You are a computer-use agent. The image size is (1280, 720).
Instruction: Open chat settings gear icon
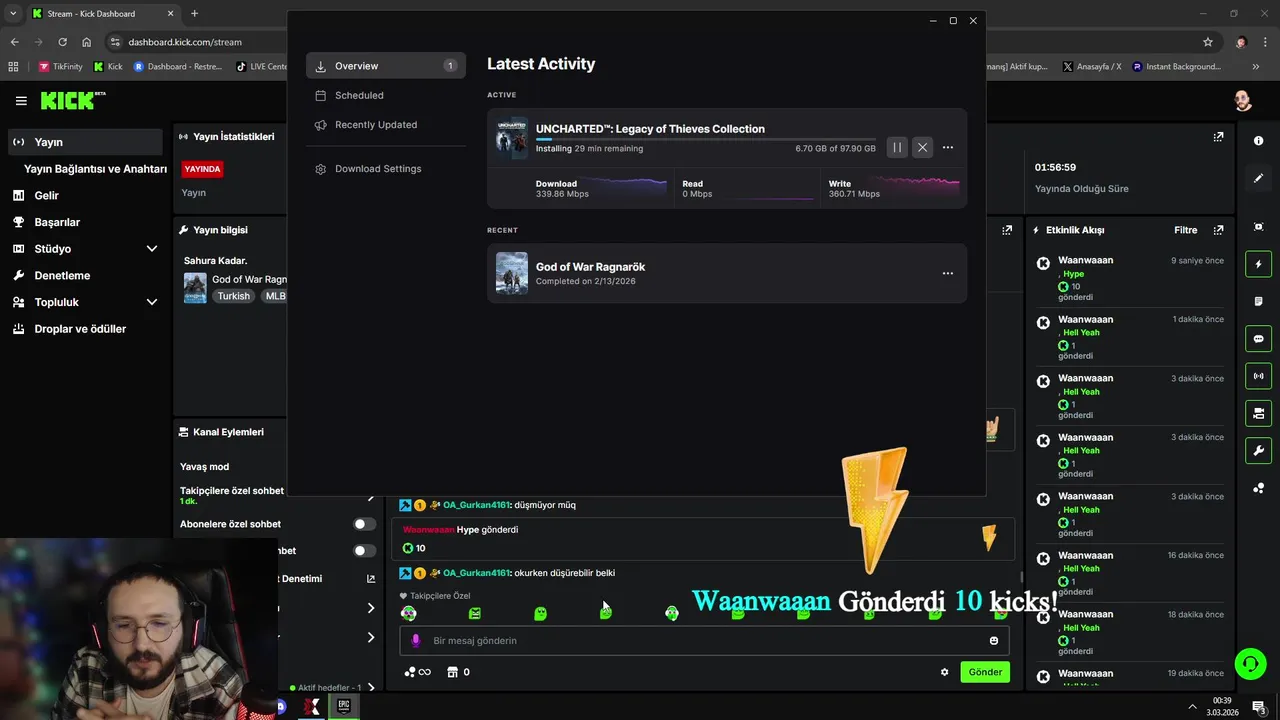(944, 672)
